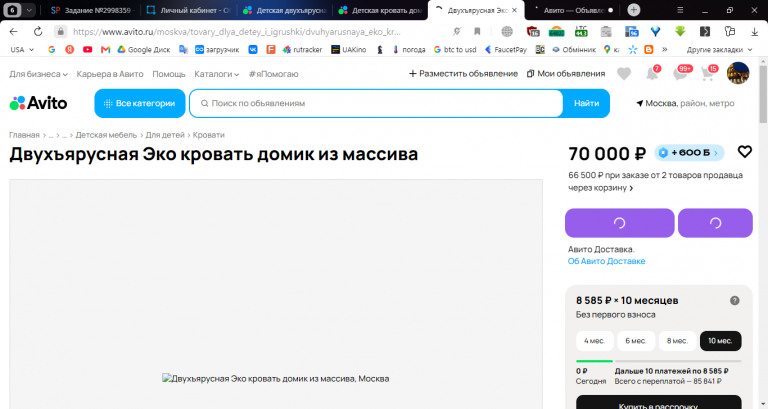
Task: Switch to the Личный кабинет tab
Action: [188, 10]
